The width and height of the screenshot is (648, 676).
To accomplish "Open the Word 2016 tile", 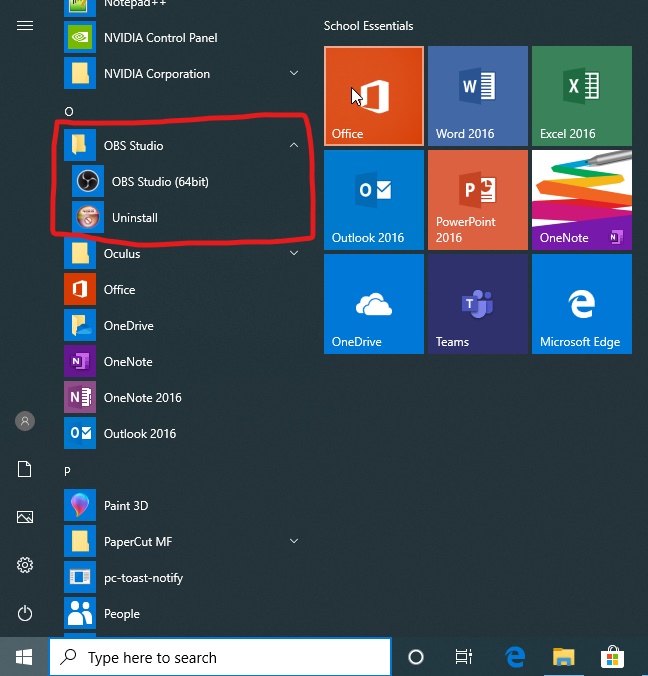I will [x=478, y=96].
